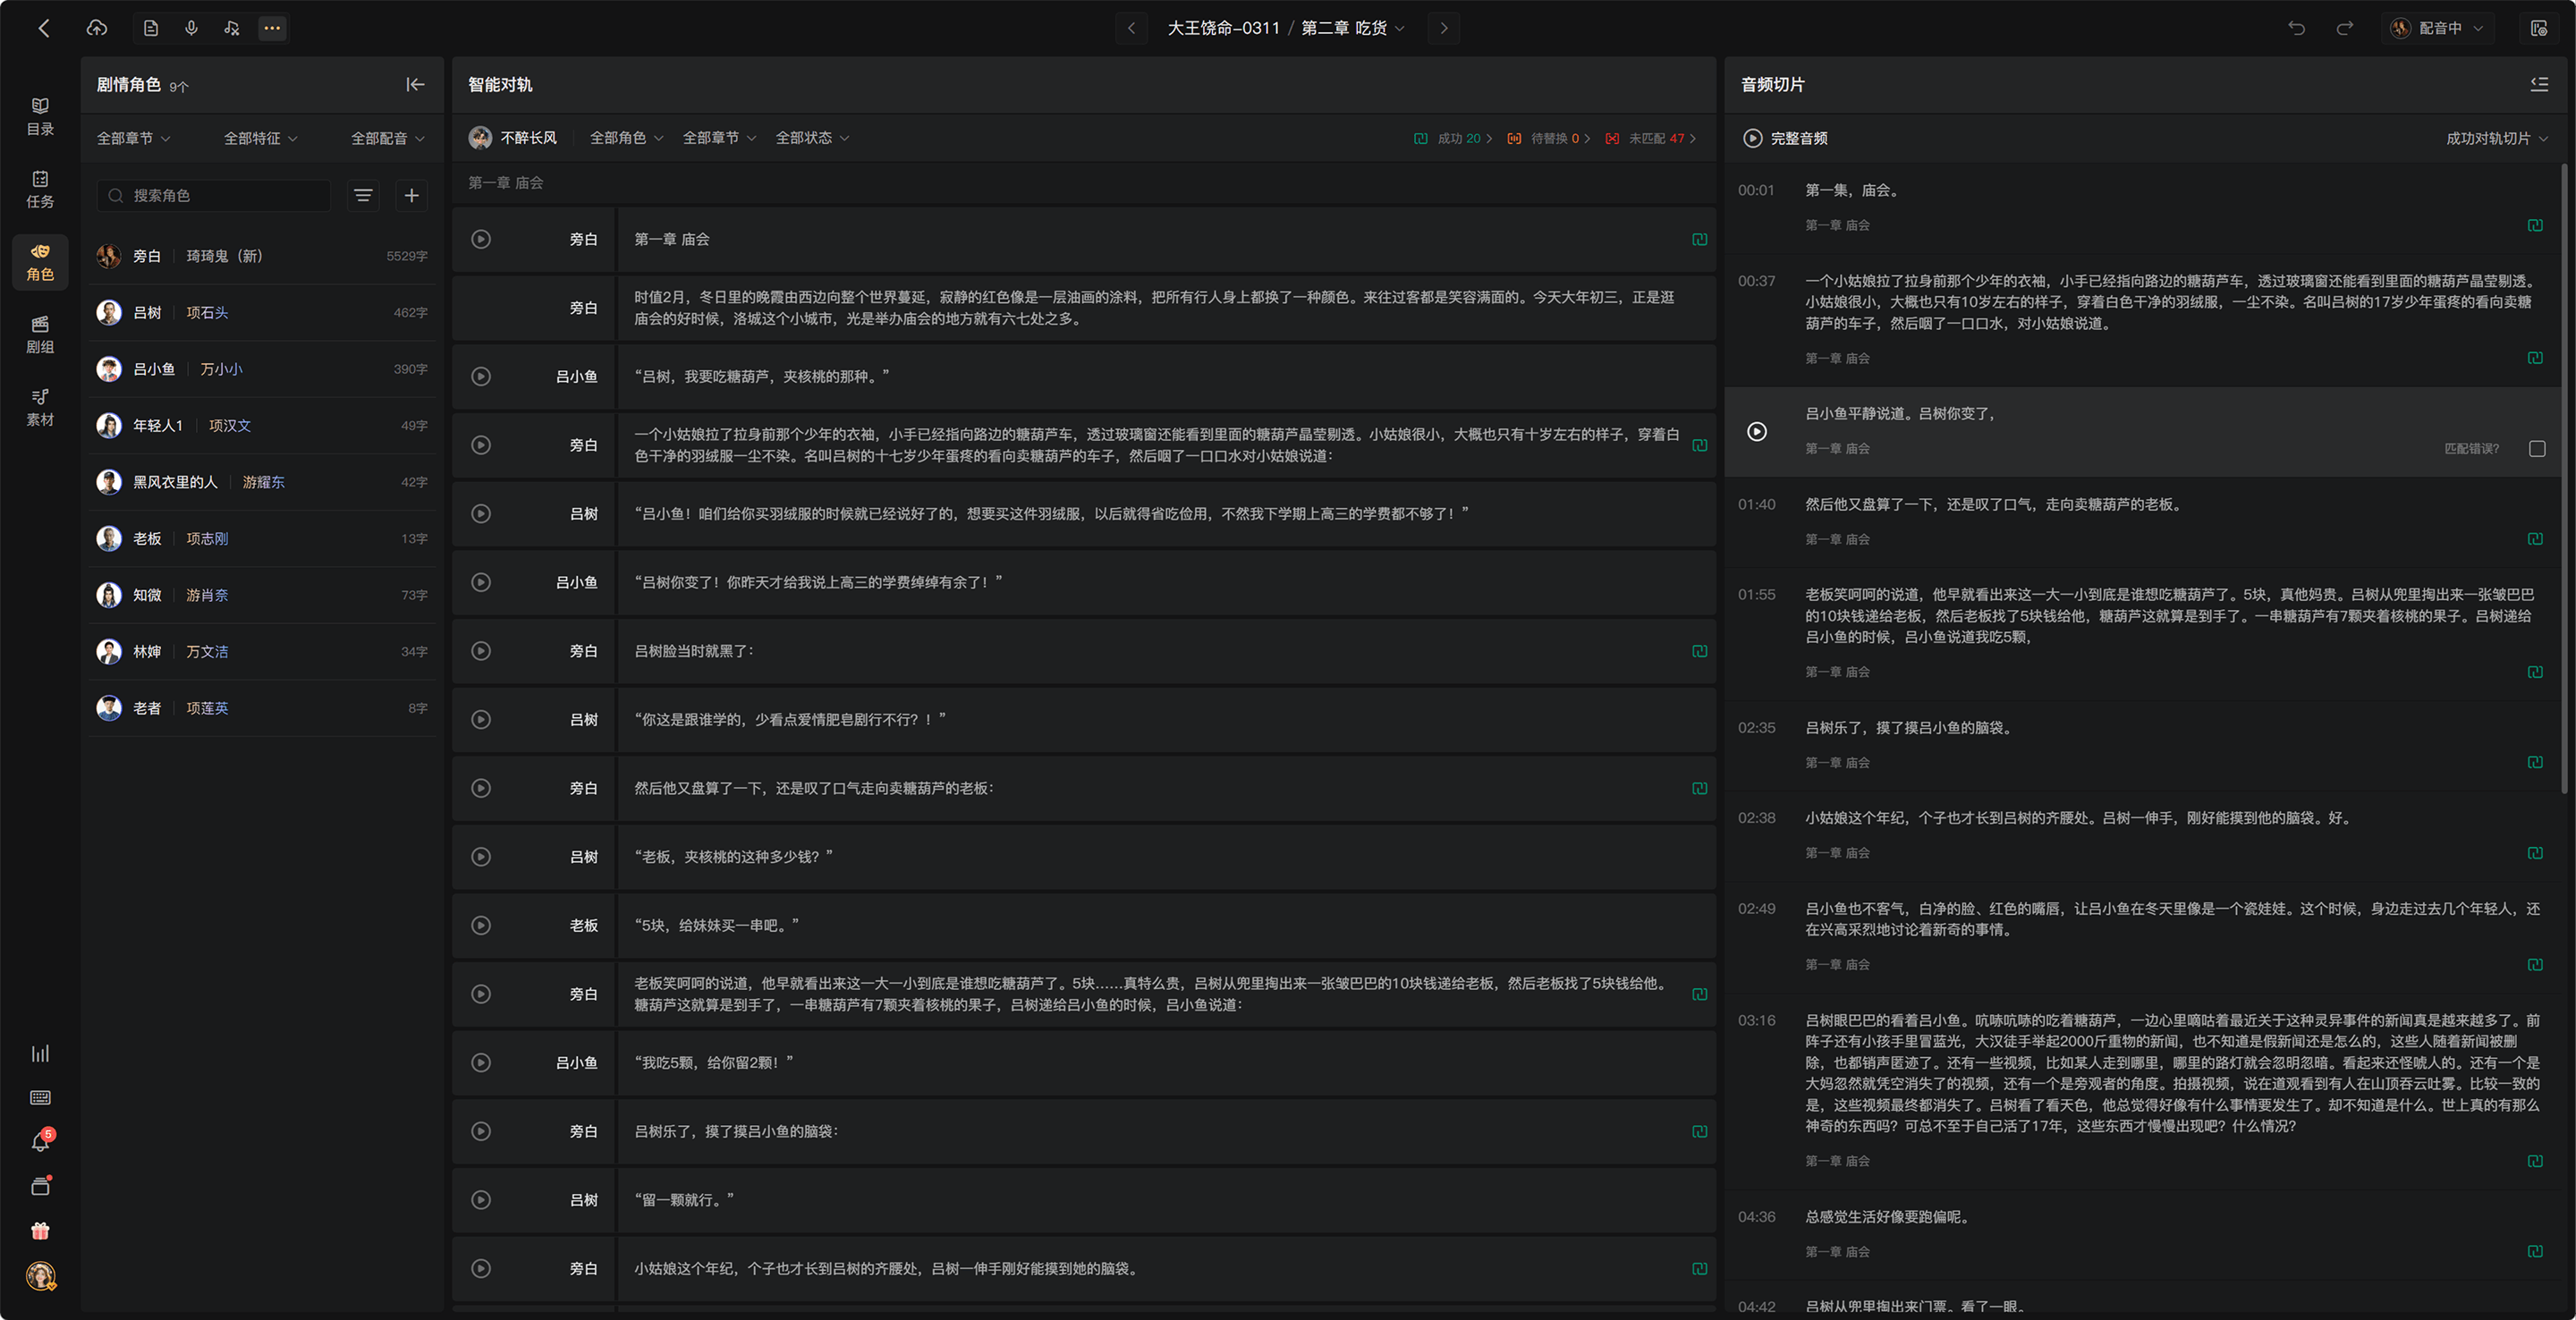
Task: Click the cloud upload icon
Action: pos(97,28)
